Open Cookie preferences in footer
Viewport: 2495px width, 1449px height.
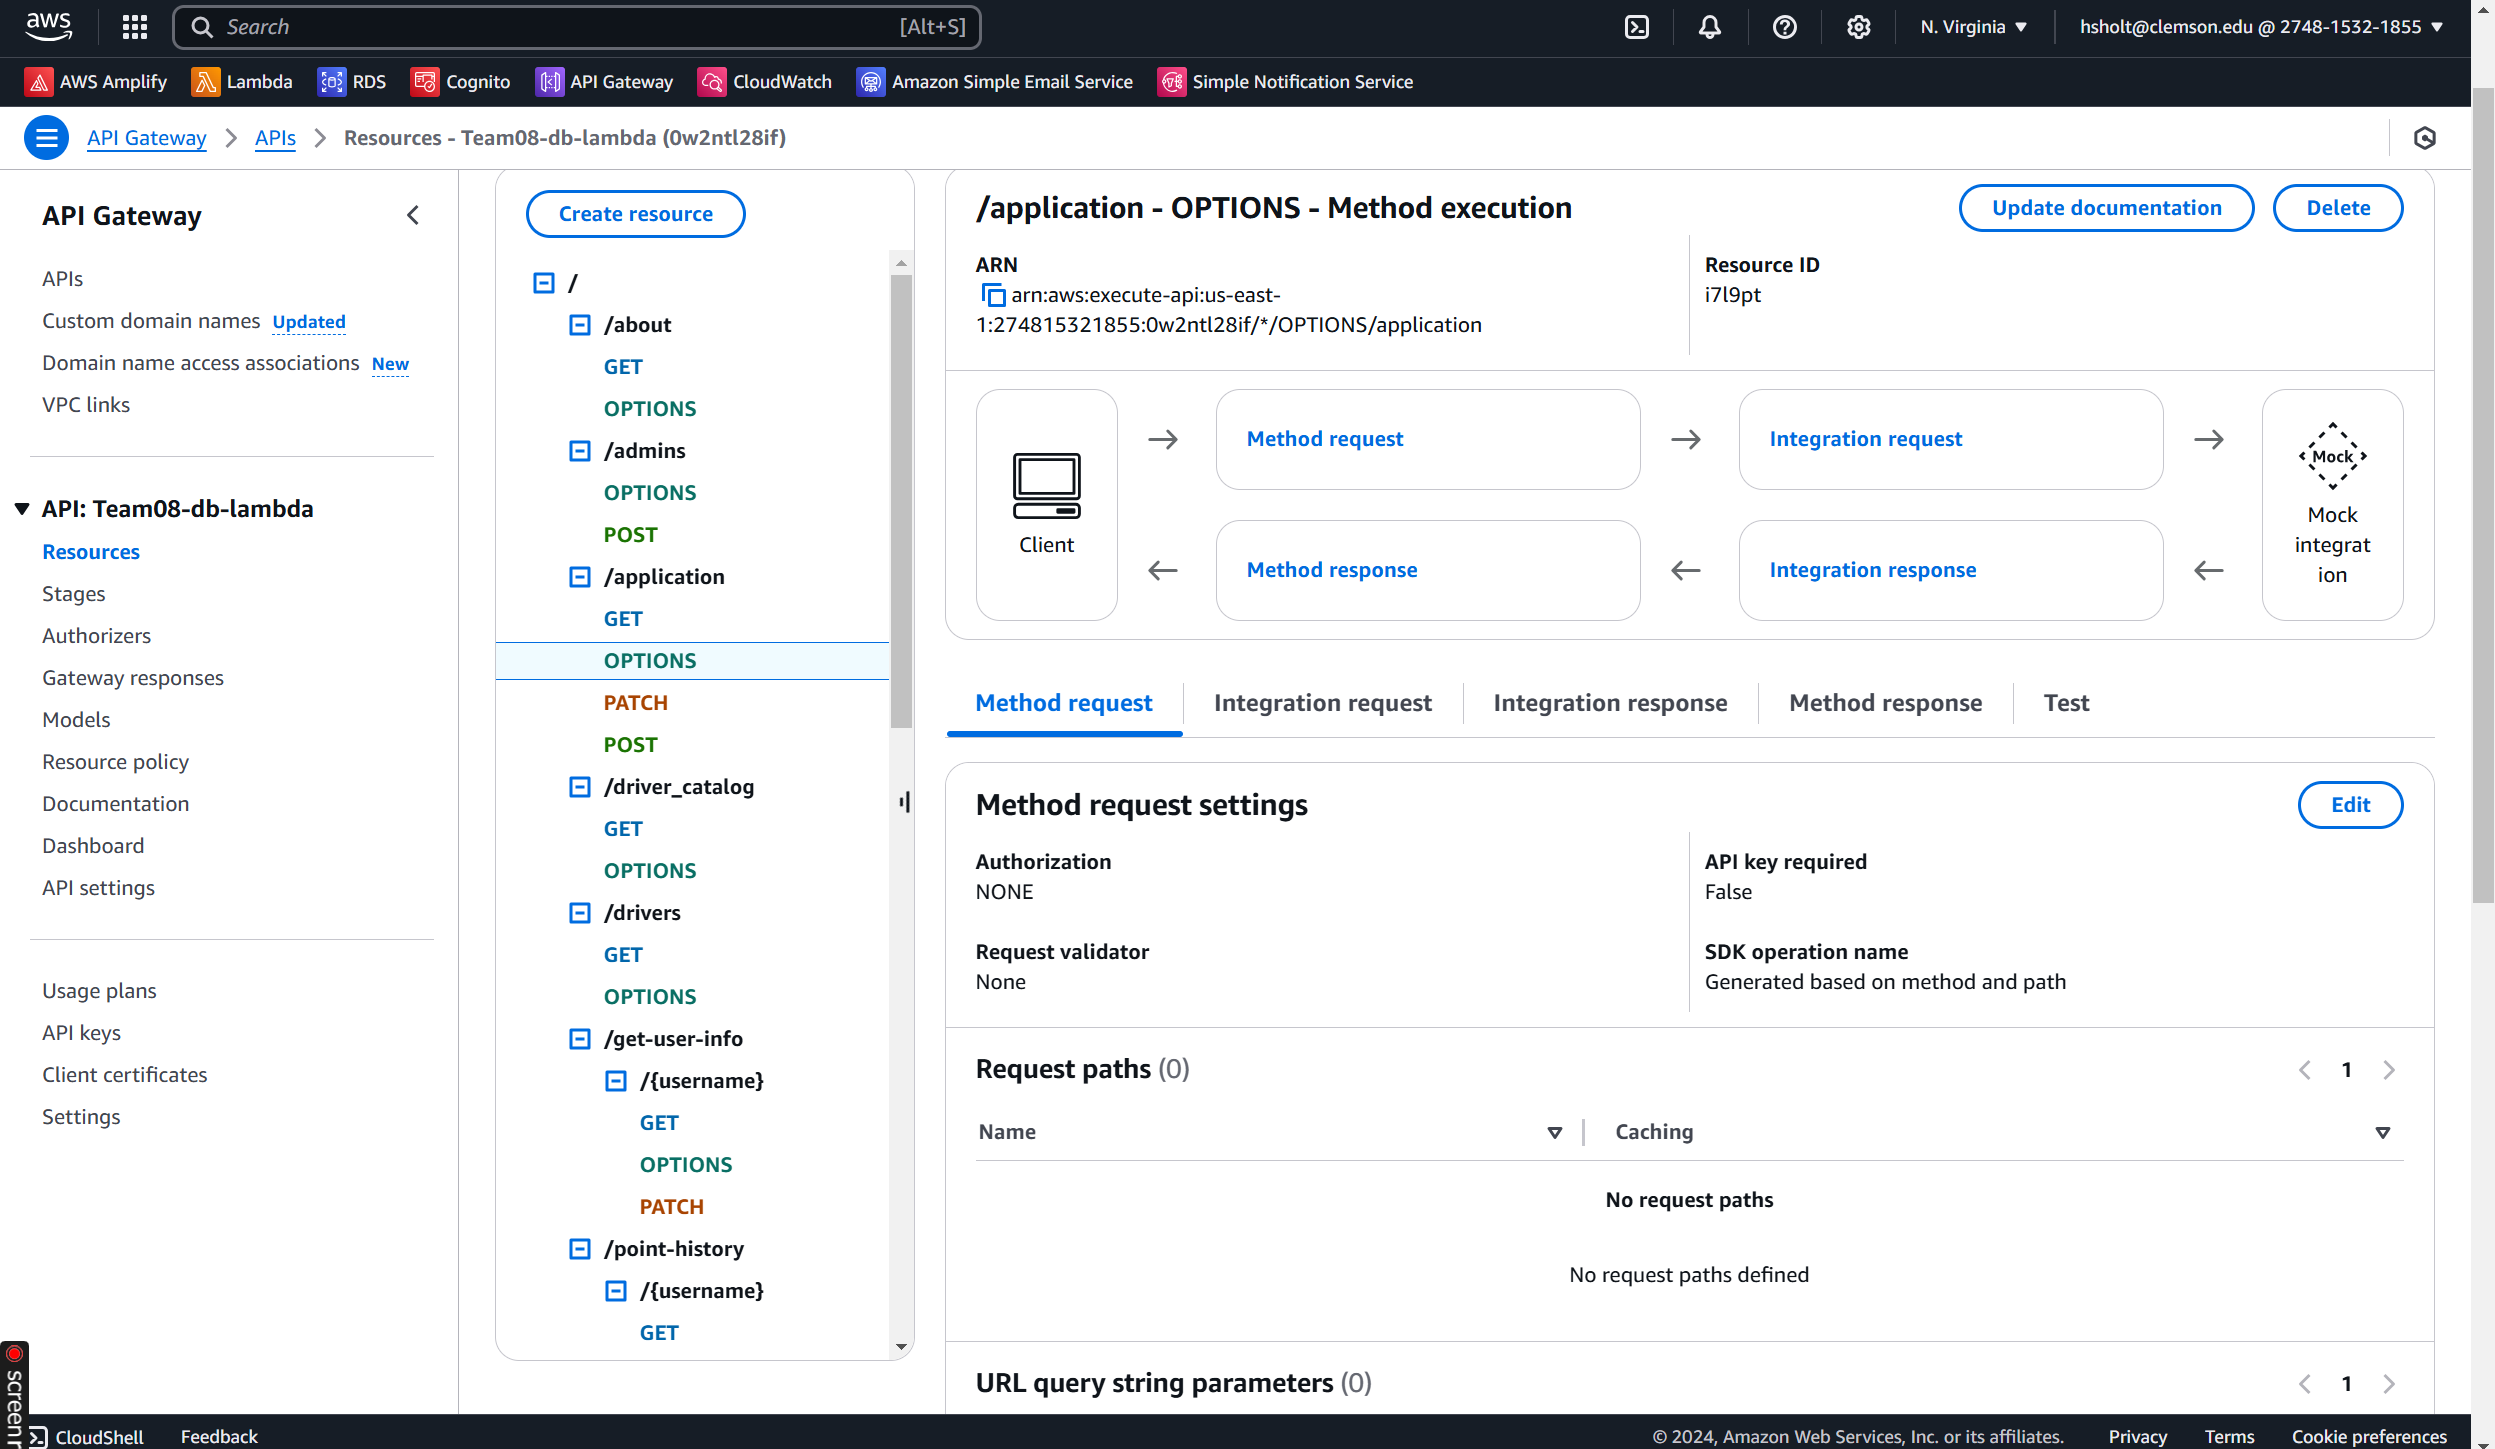coord(2368,1436)
